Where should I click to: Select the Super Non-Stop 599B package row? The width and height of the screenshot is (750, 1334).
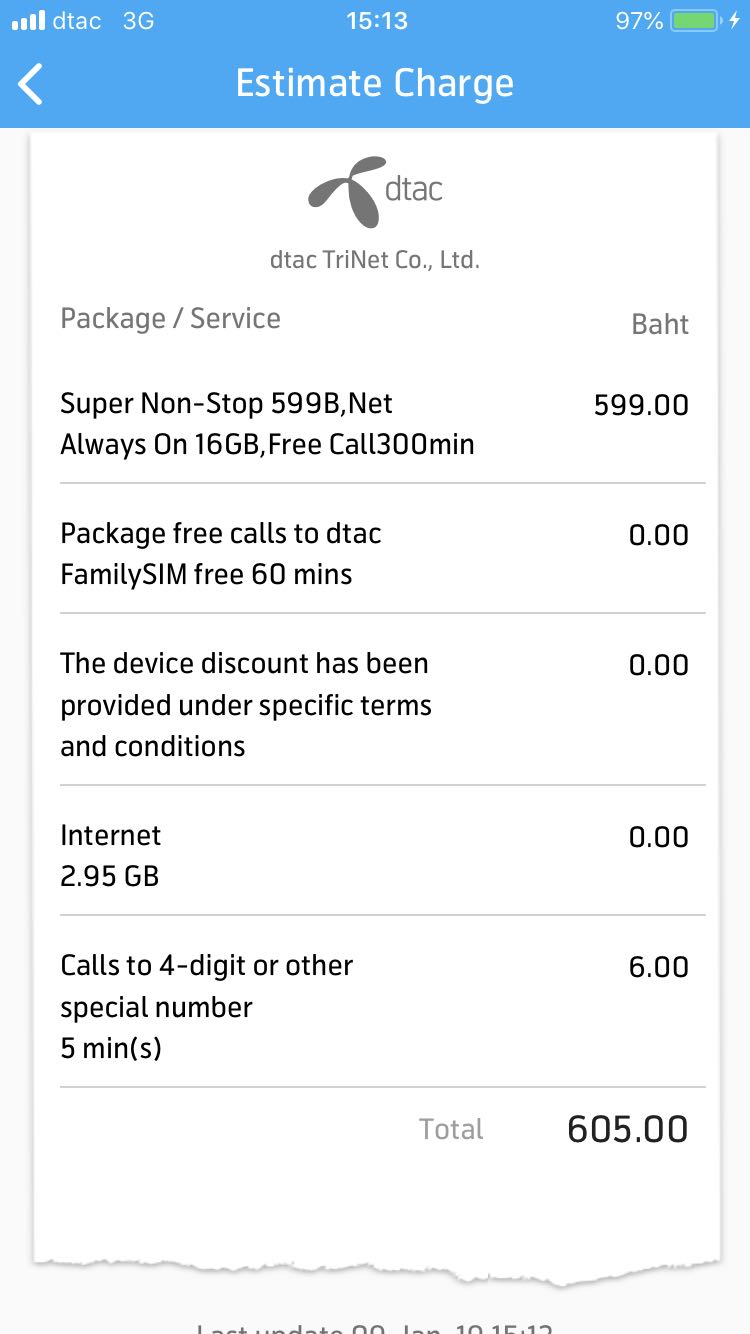click(267, 424)
